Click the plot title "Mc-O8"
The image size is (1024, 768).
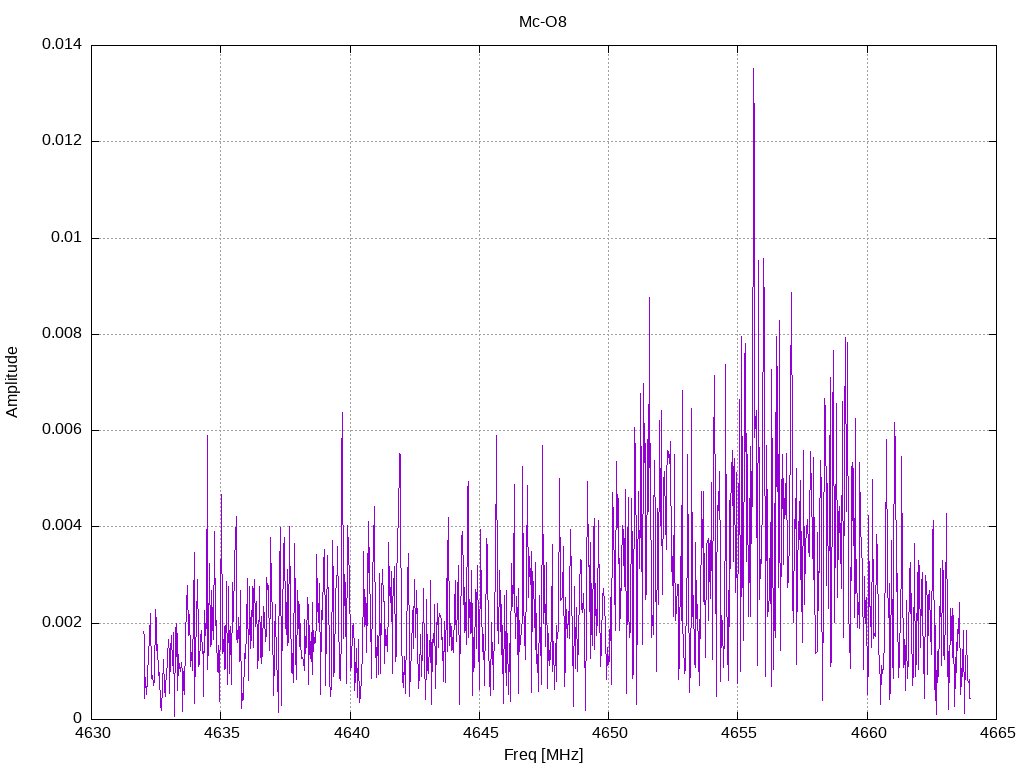[543, 22]
